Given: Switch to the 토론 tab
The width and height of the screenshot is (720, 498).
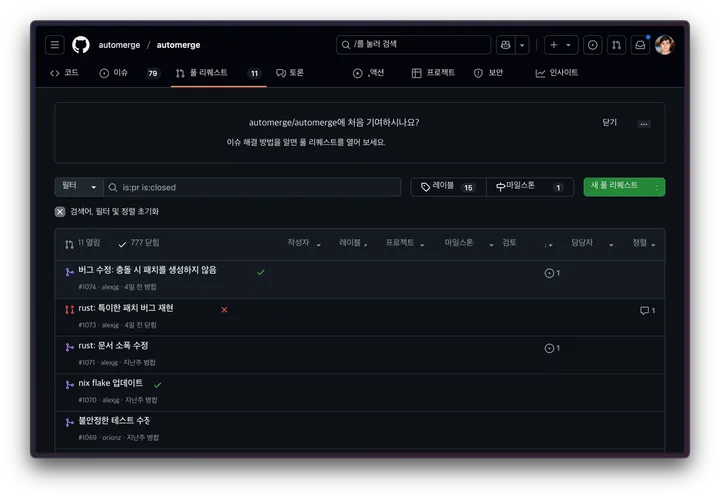Looking at the screenshot, I should pyautogui.click(x=290, y=73).
